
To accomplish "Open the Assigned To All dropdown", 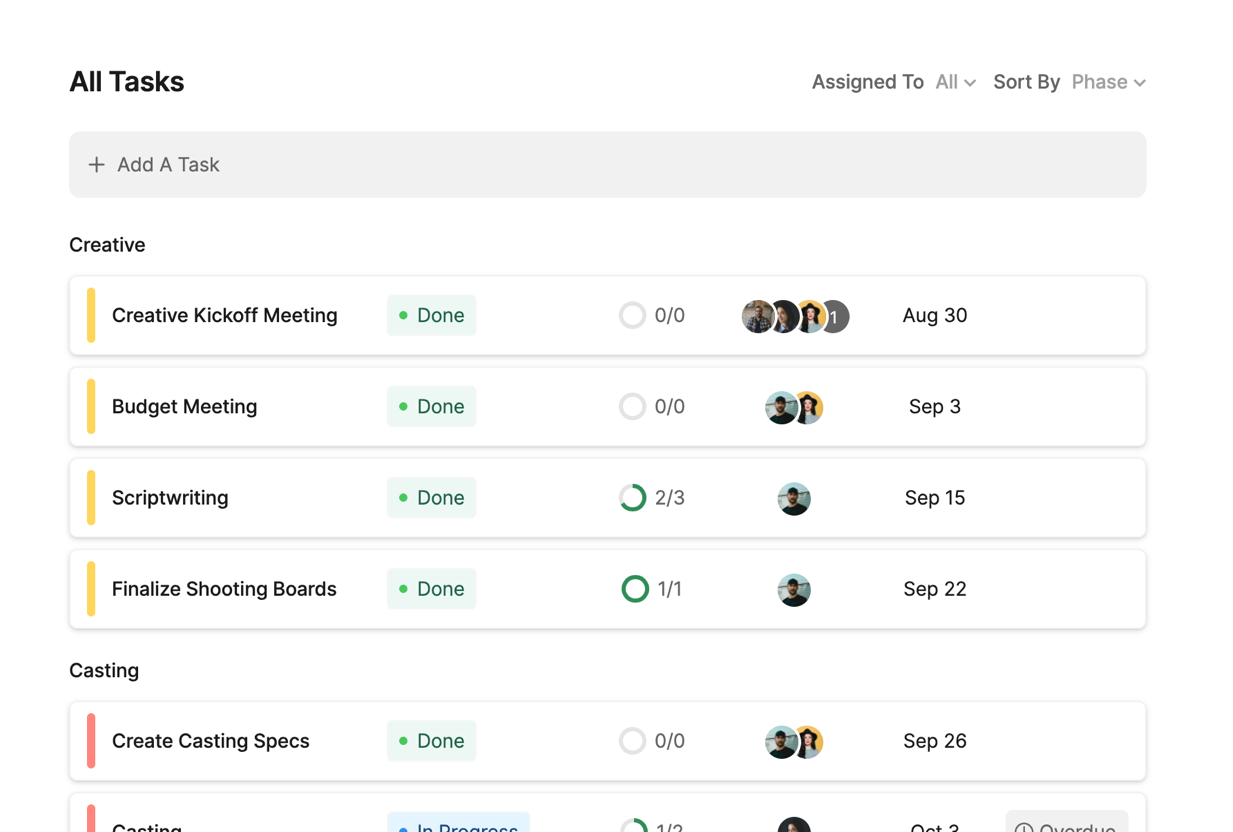I will pyautogui.click(x=955, y=82).
